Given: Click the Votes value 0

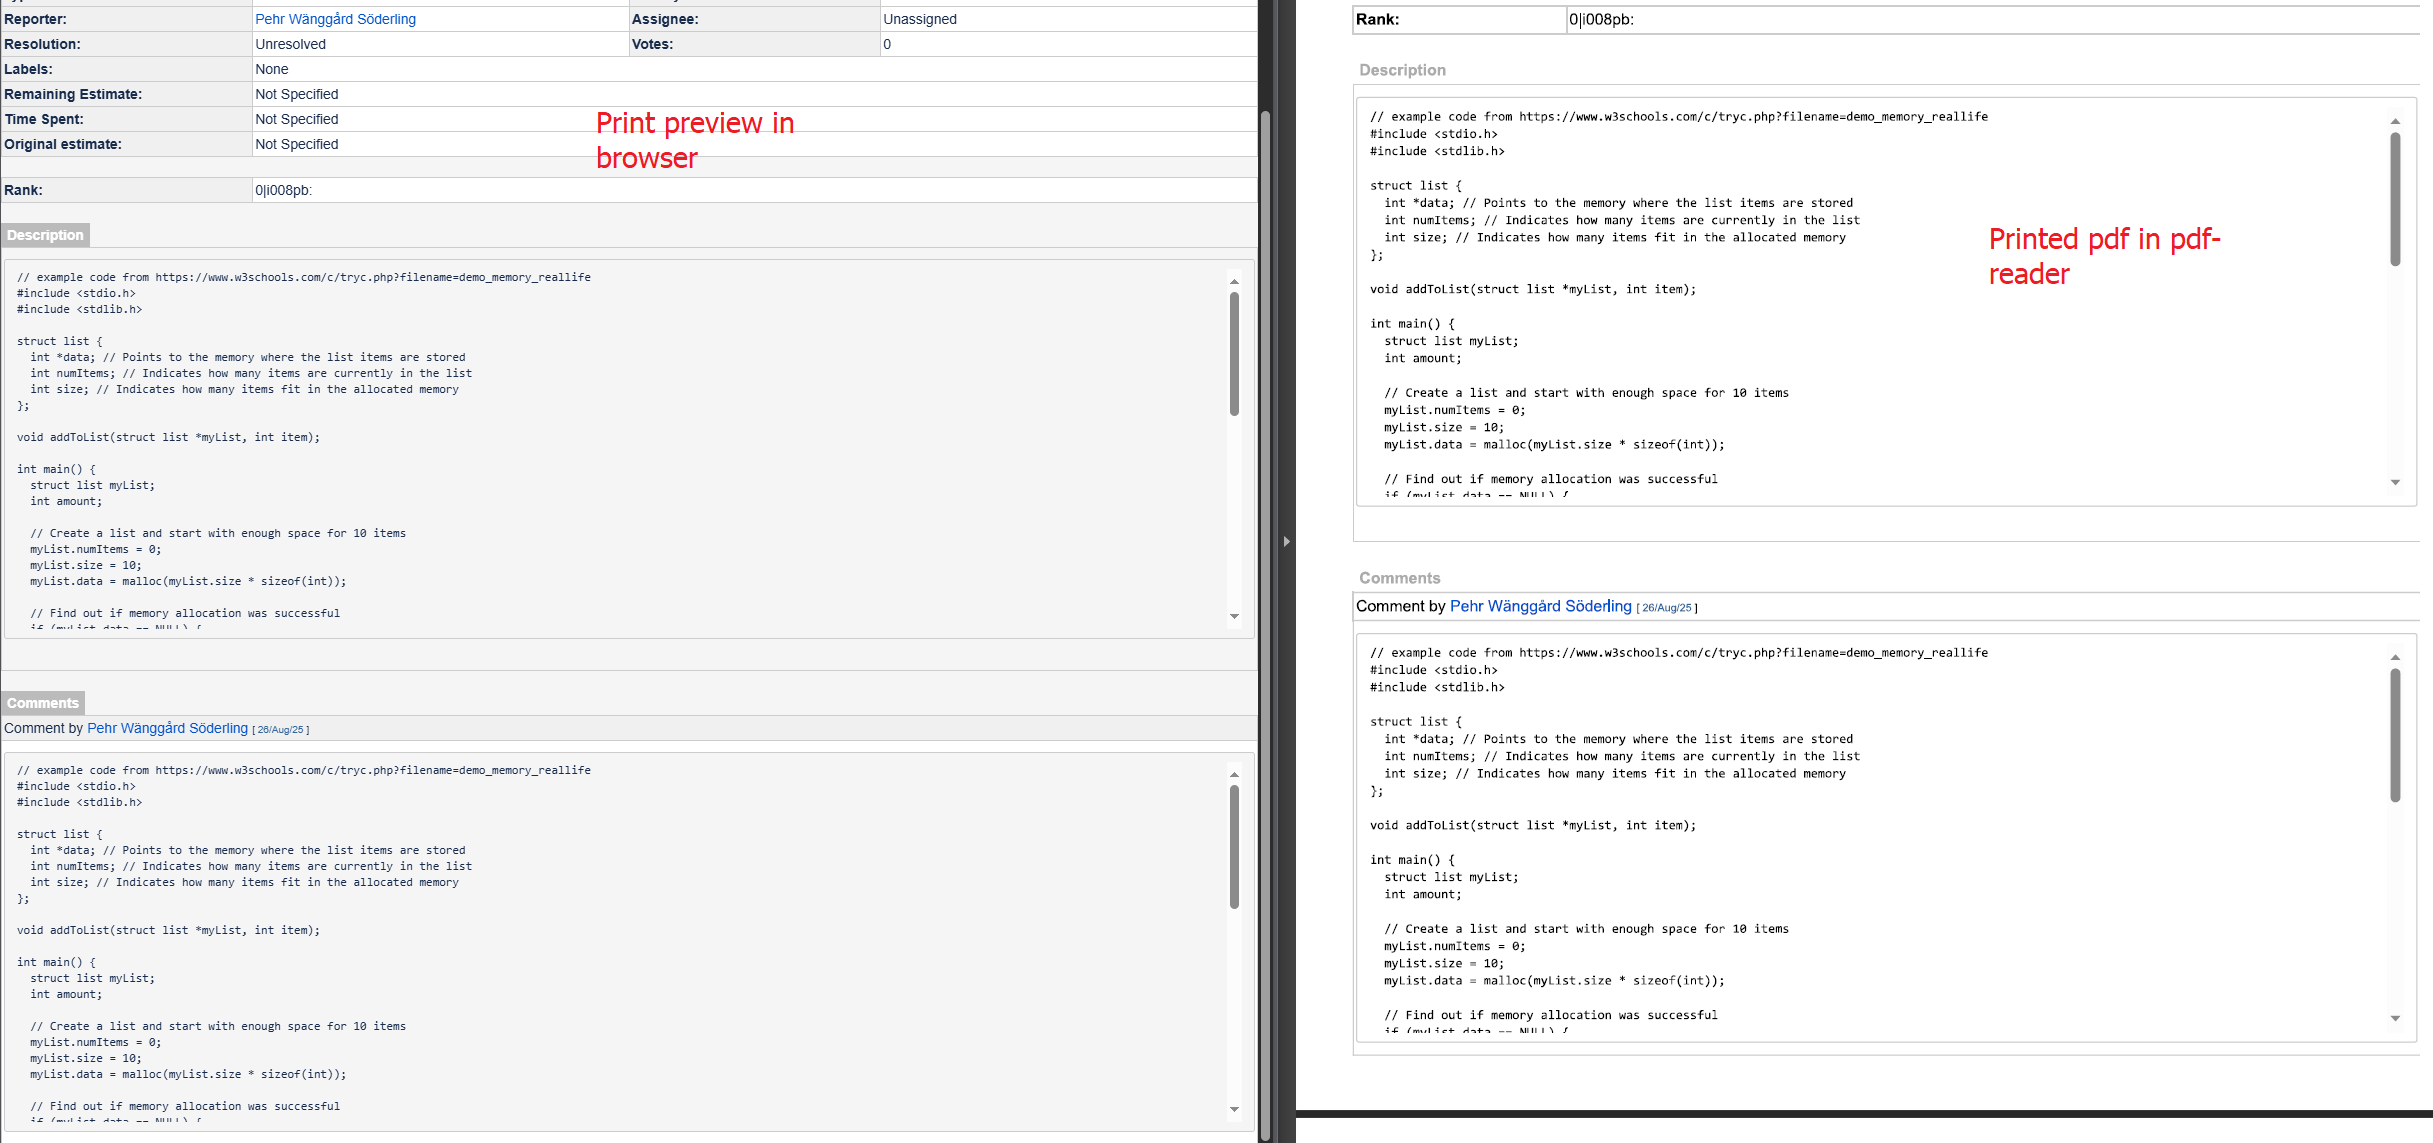Looking at the screenshot, I should tap(887, 44).
